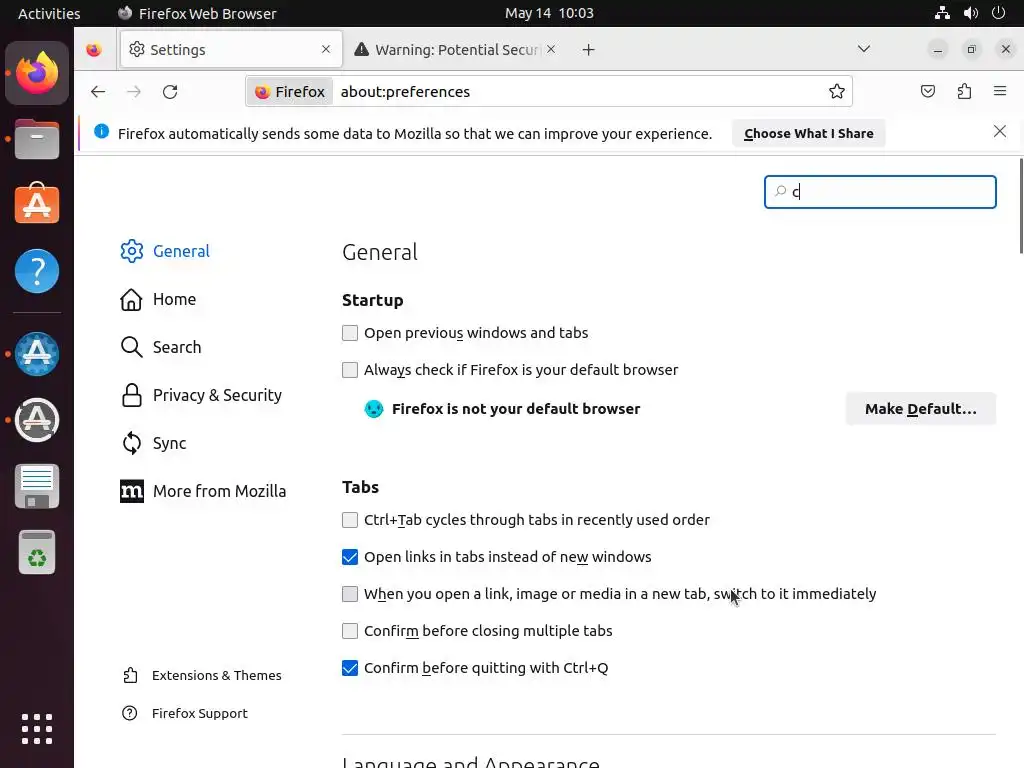
Task: Open the system status menu
Action: coord(970,13)
